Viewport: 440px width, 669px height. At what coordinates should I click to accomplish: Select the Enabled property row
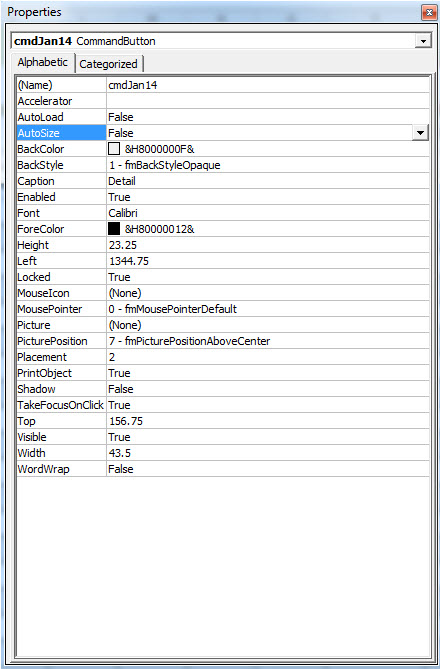[223, 197]
